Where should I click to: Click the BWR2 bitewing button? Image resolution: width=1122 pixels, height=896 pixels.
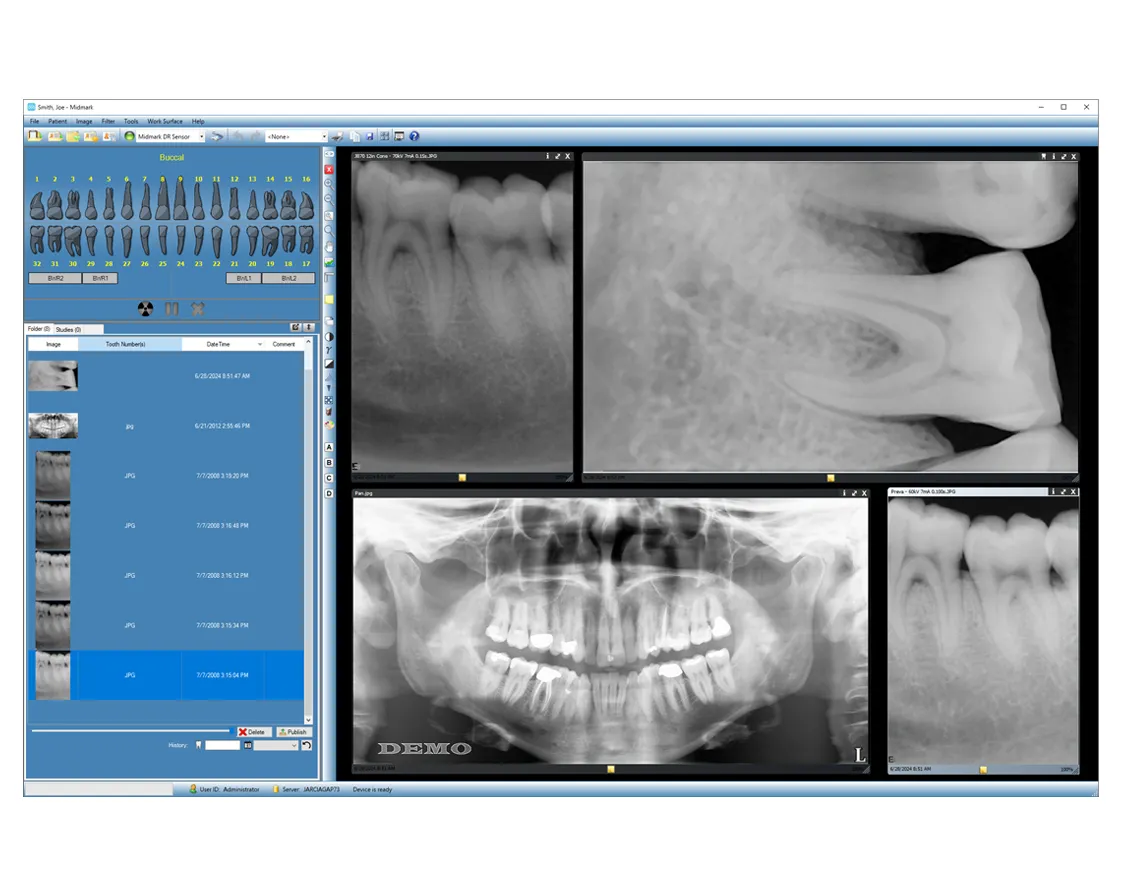click(55, 278)
